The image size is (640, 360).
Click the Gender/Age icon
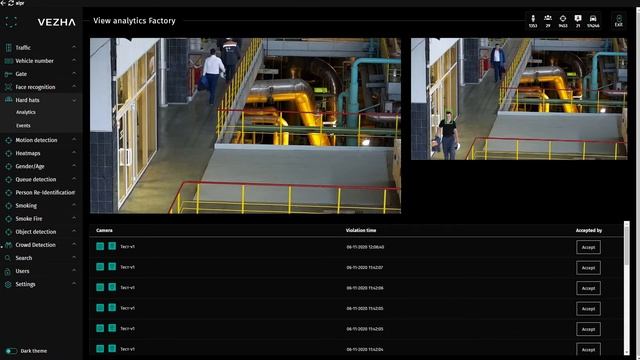(x=8, y=166)
